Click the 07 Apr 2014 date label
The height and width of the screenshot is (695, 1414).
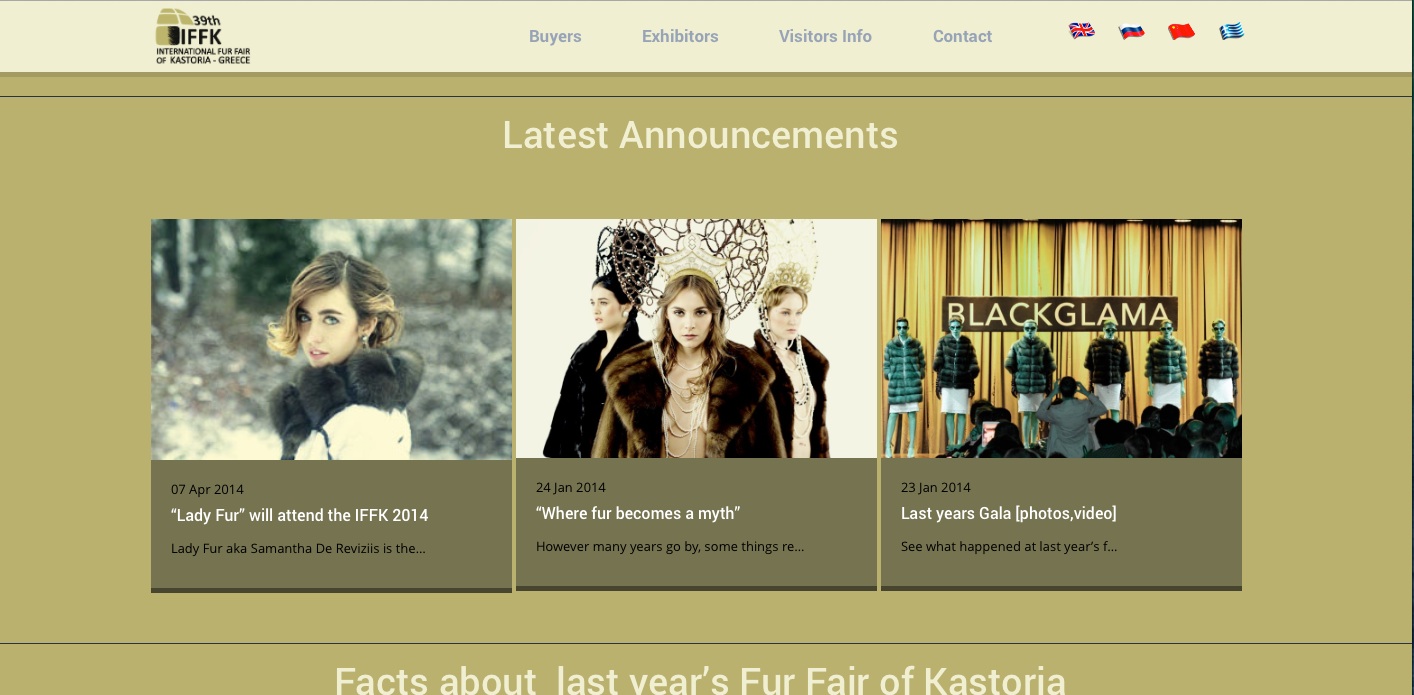point(207,490)
